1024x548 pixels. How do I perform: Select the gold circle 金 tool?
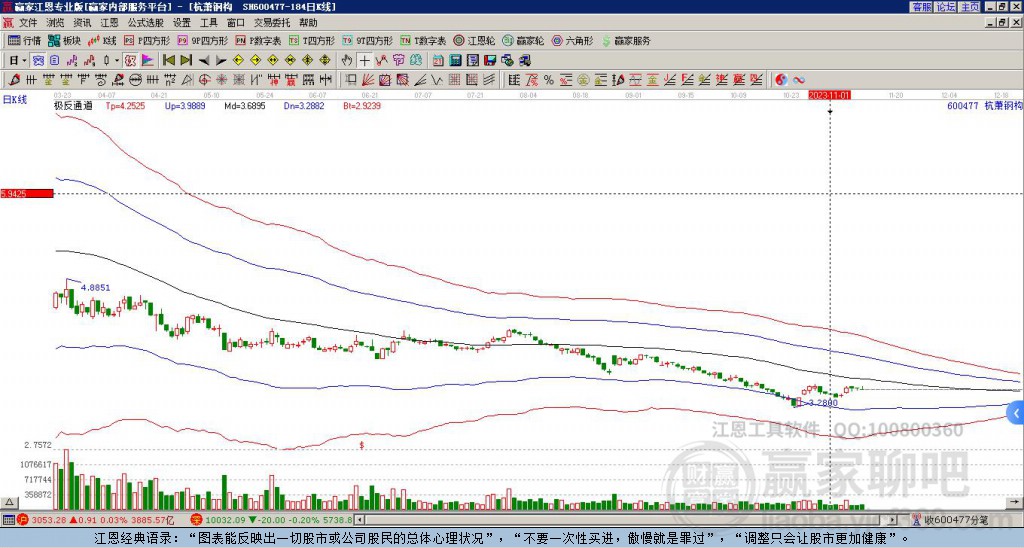point(583,80)
